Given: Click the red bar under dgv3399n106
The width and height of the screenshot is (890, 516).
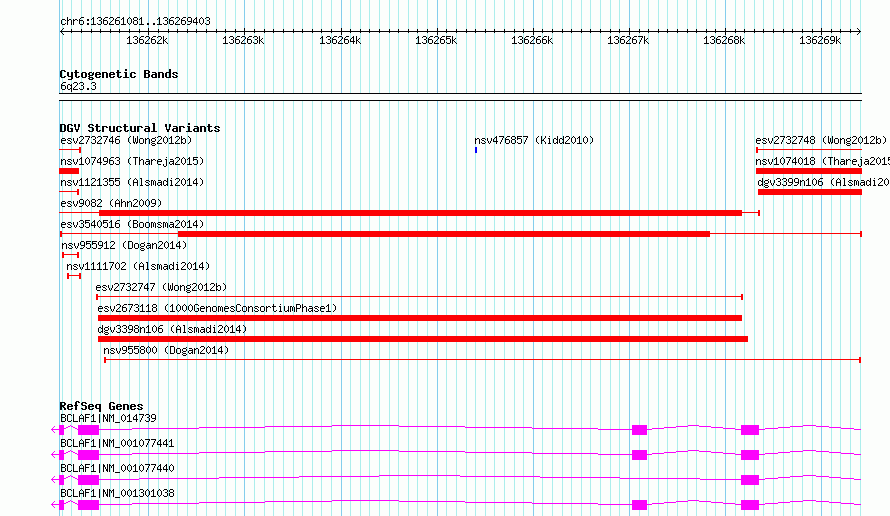Looking at the screenshot, I should coord(810,192).
